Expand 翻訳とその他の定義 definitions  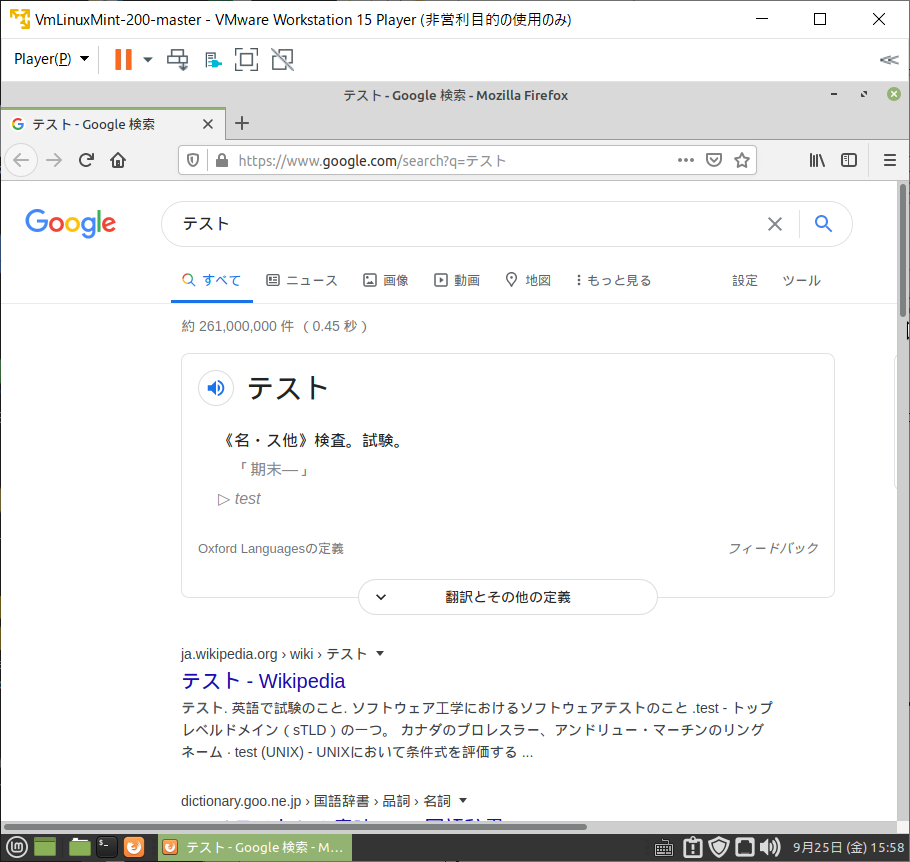coord(507,596)
